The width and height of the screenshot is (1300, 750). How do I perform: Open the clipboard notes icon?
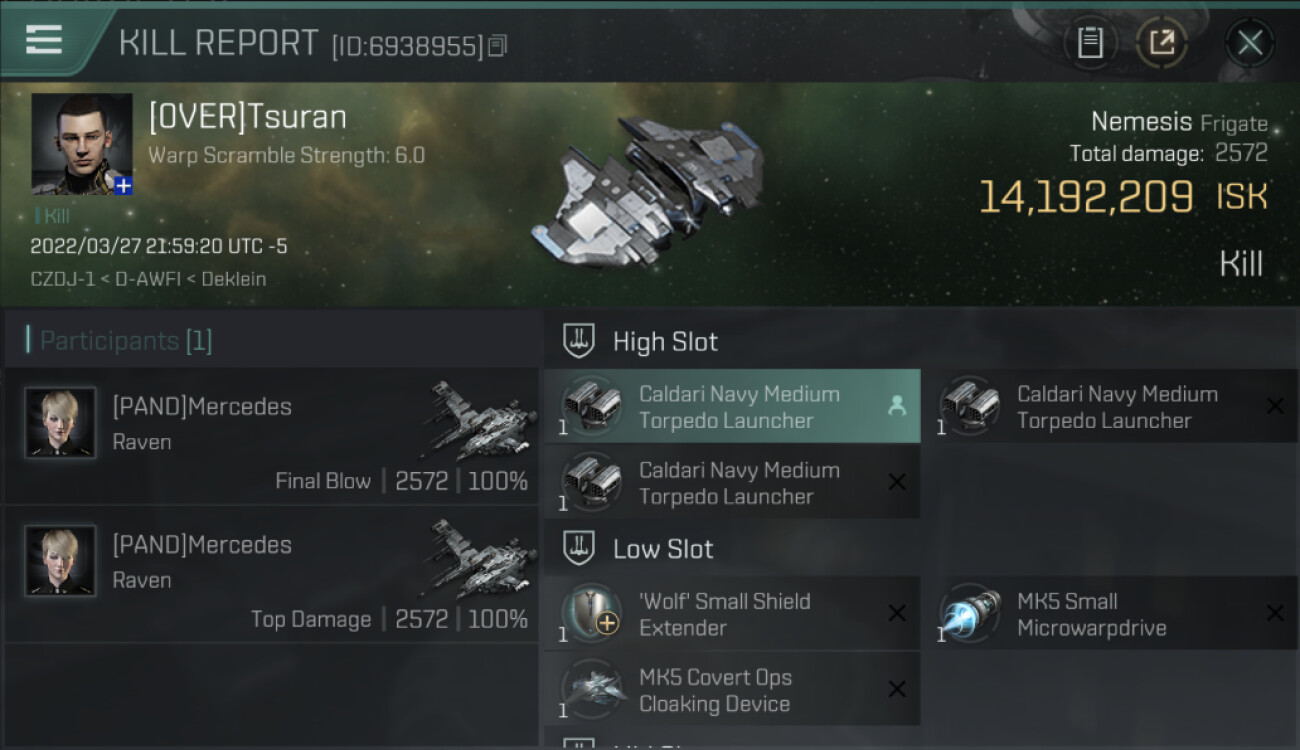pos(1090,43)
